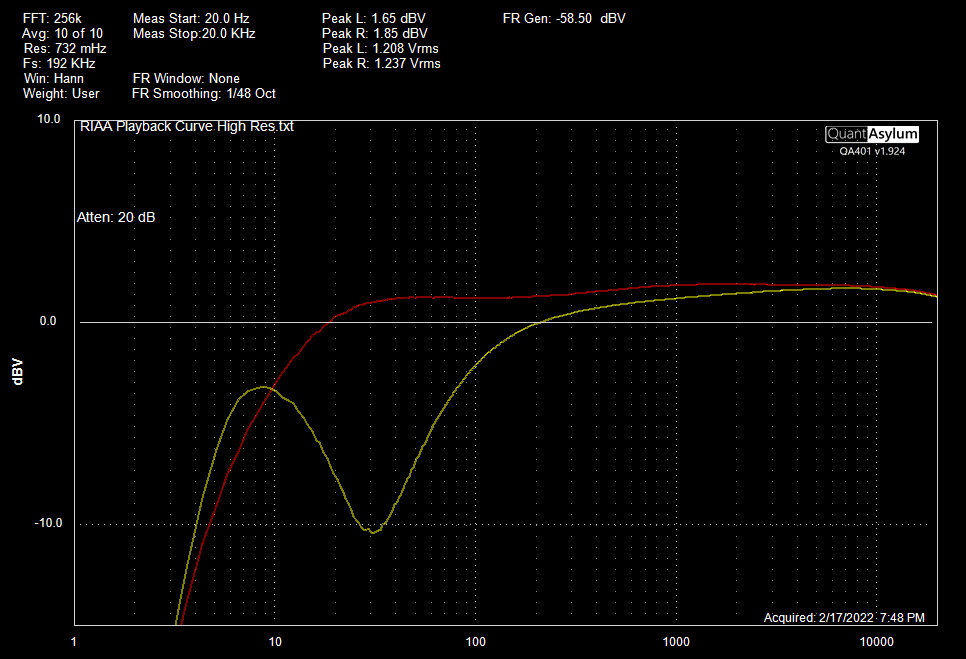Image resolution: width=966 pixels, height=659 pixels.
Task: Click 'RIAA Playback Curve High Res.txt' label
Action: pyautogui.click(x=187, y=126)
